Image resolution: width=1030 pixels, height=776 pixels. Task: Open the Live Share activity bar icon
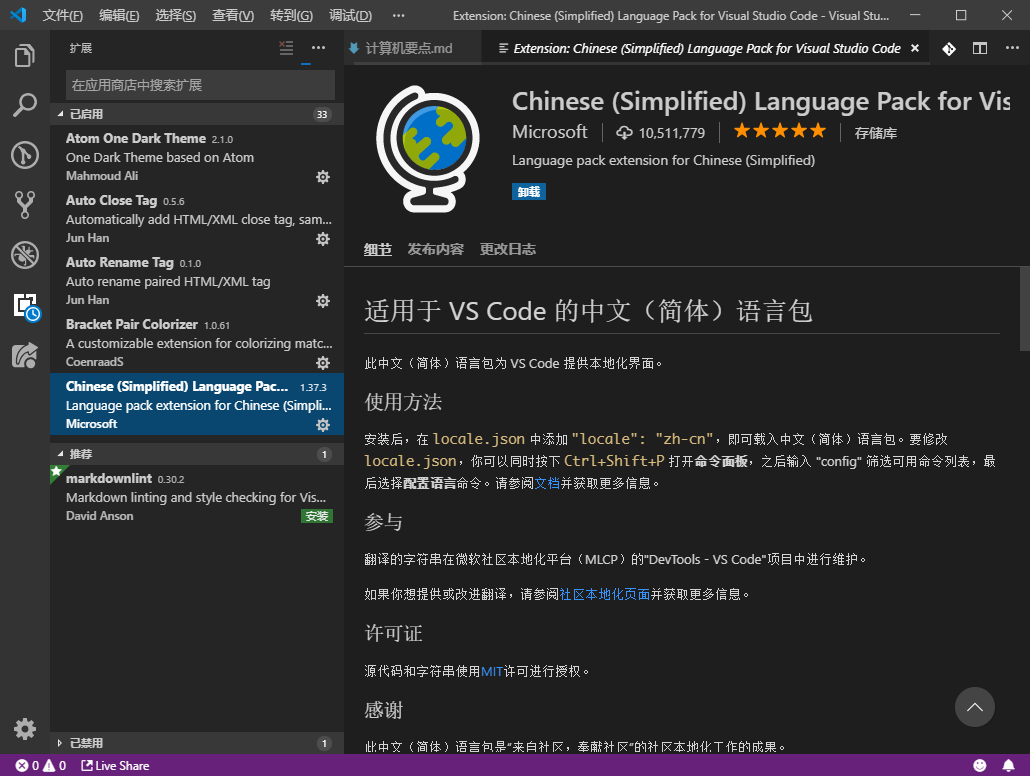(25, 356)
